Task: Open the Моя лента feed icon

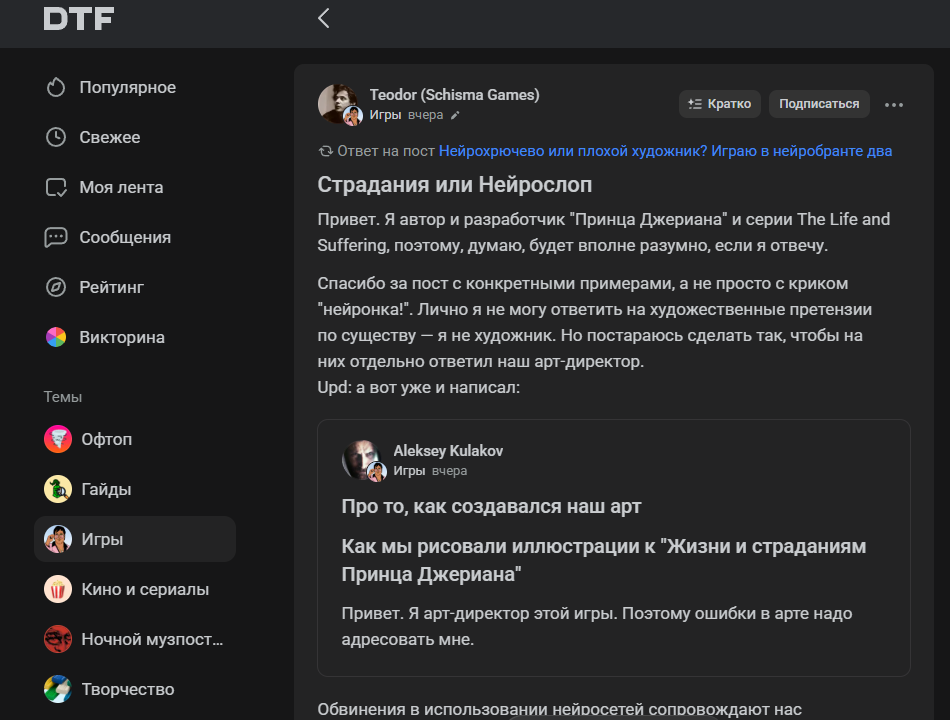Action: [56, 187]
